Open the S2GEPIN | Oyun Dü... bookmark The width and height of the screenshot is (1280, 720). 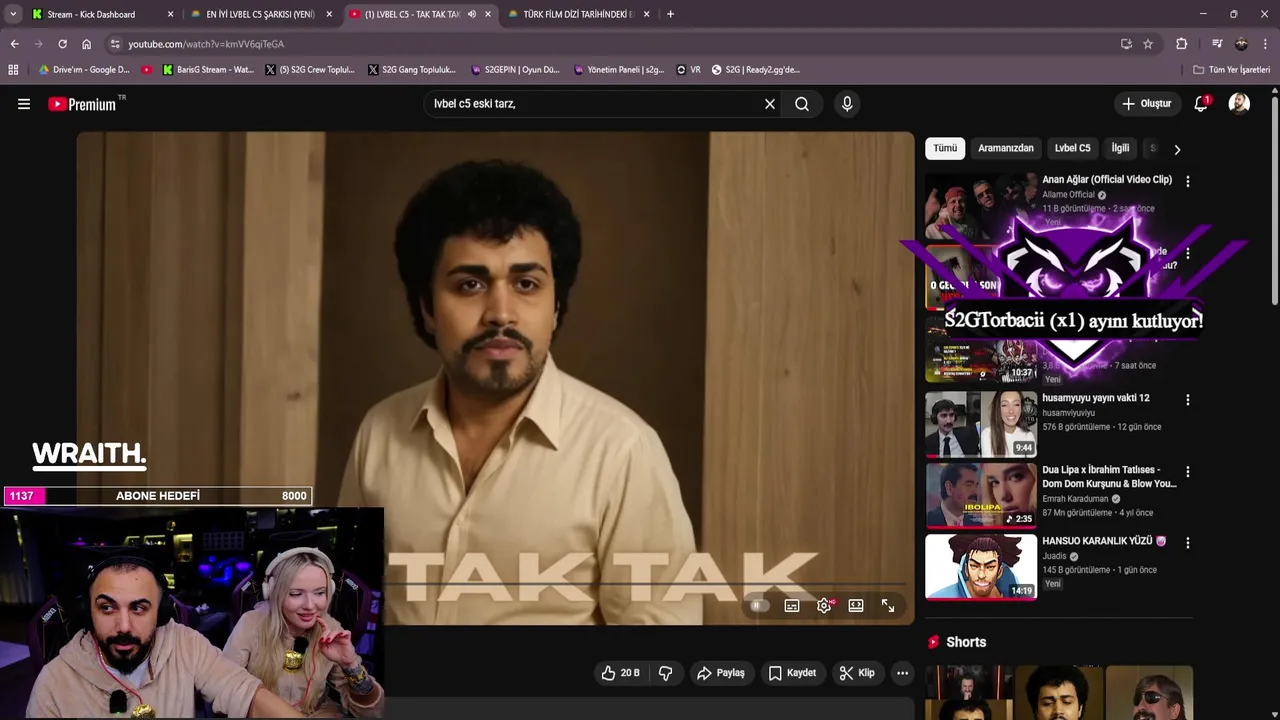pyautogui.click(x=514, y=70)
